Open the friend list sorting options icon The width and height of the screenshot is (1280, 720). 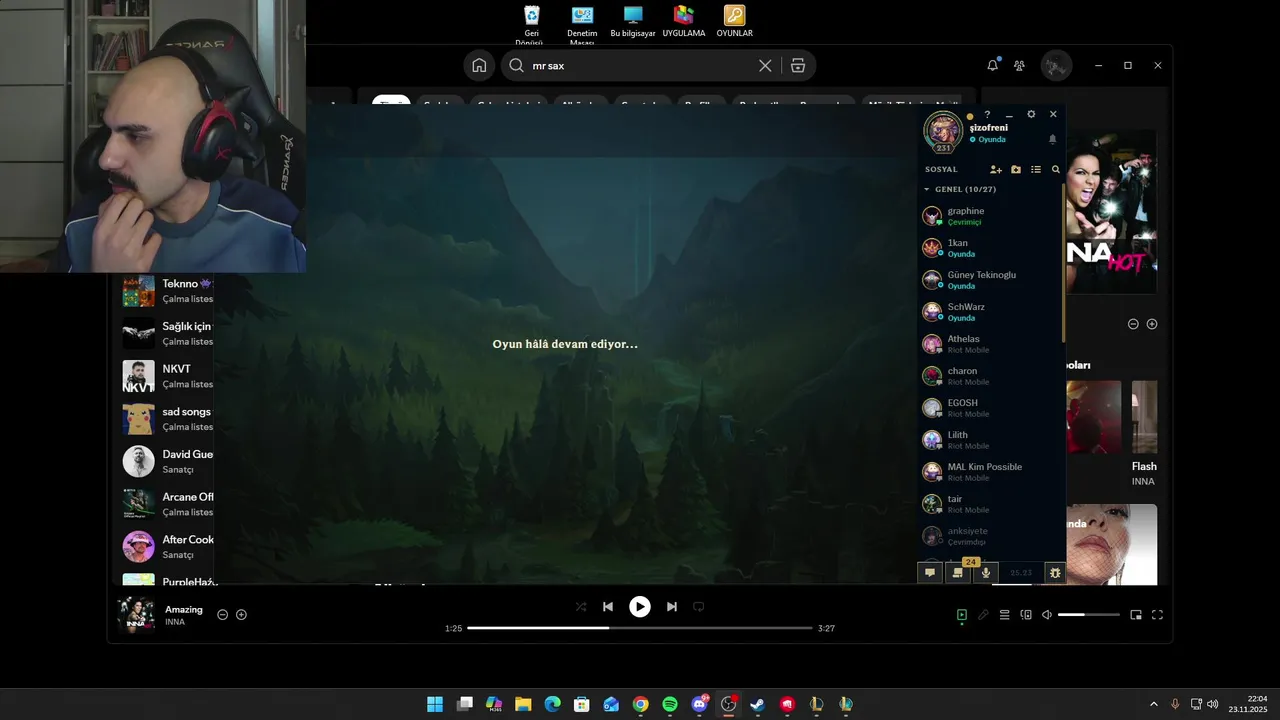(1036, 170)
